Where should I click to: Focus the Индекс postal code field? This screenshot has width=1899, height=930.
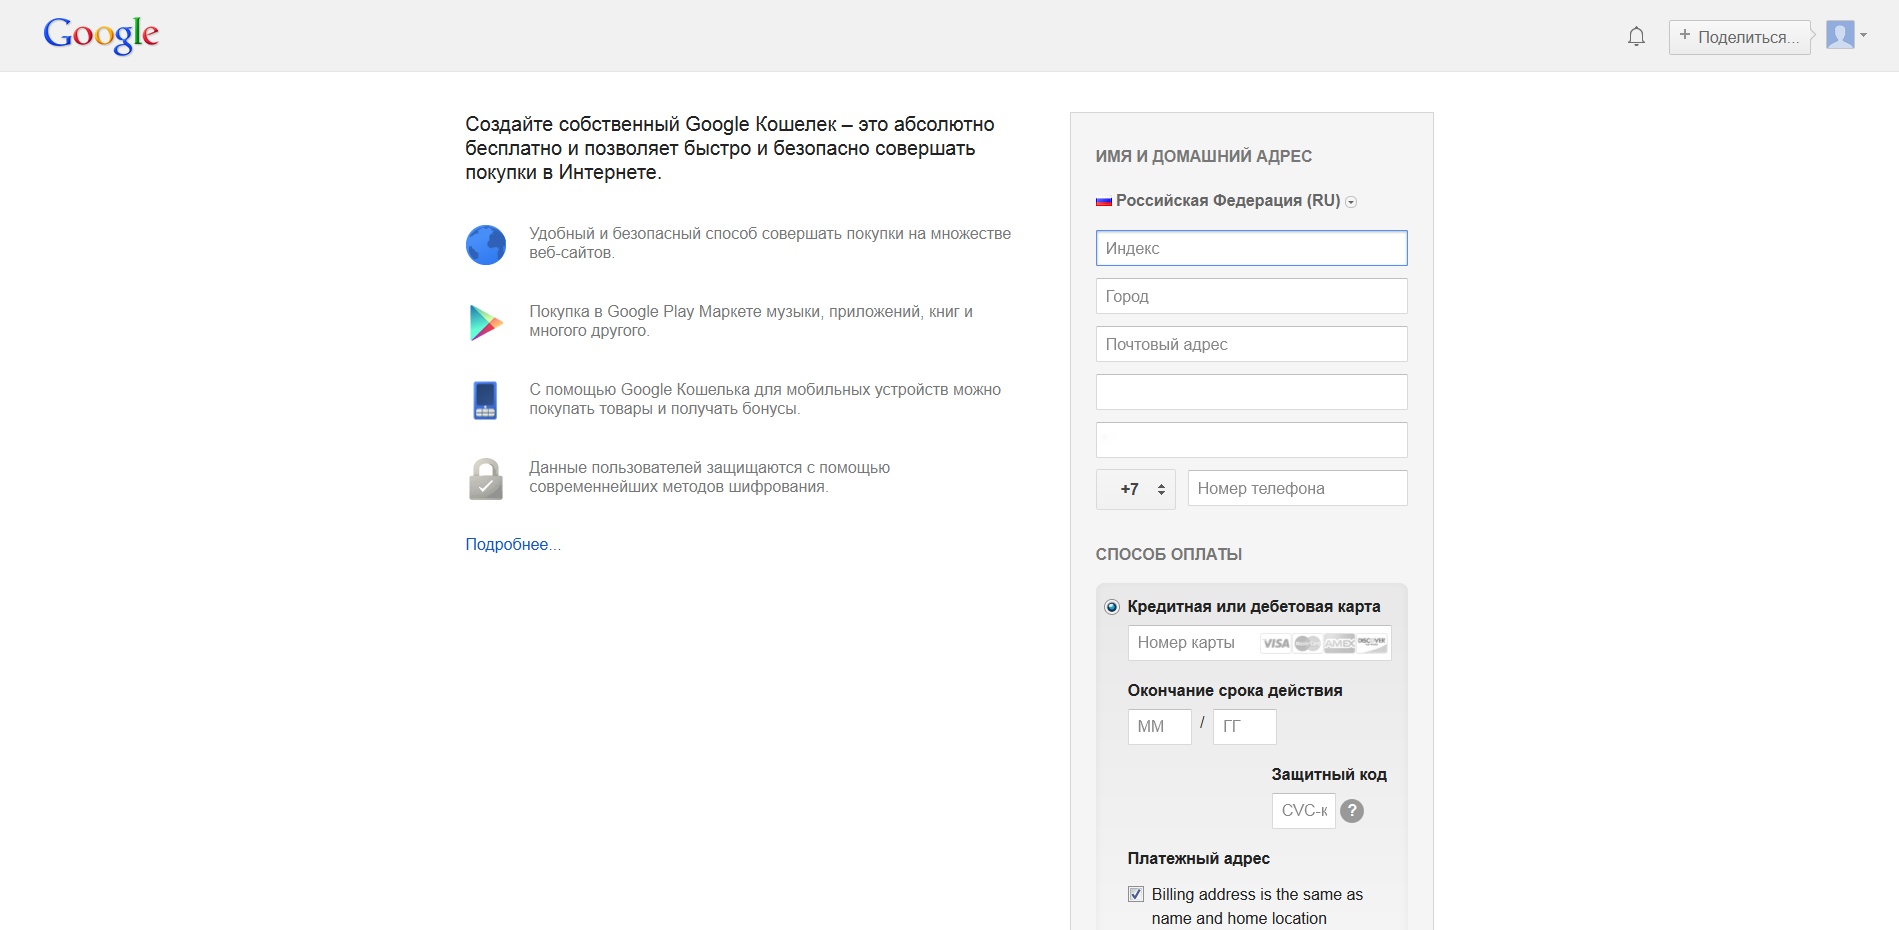pos(1251,248)
